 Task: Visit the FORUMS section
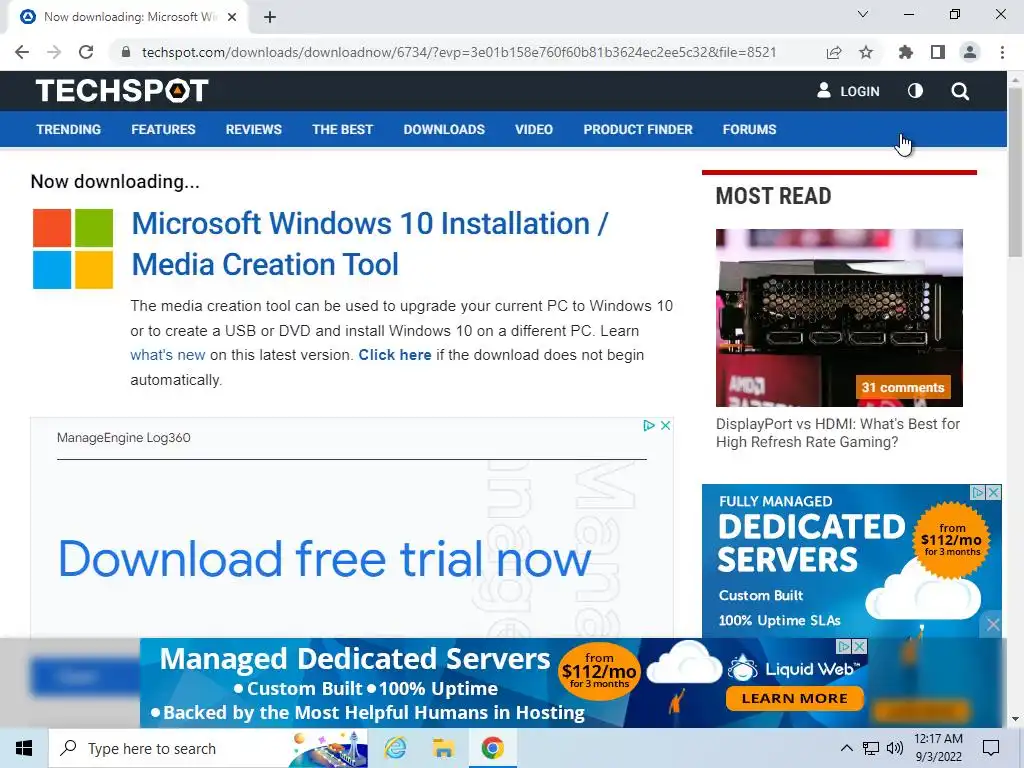tap(749, 129)
